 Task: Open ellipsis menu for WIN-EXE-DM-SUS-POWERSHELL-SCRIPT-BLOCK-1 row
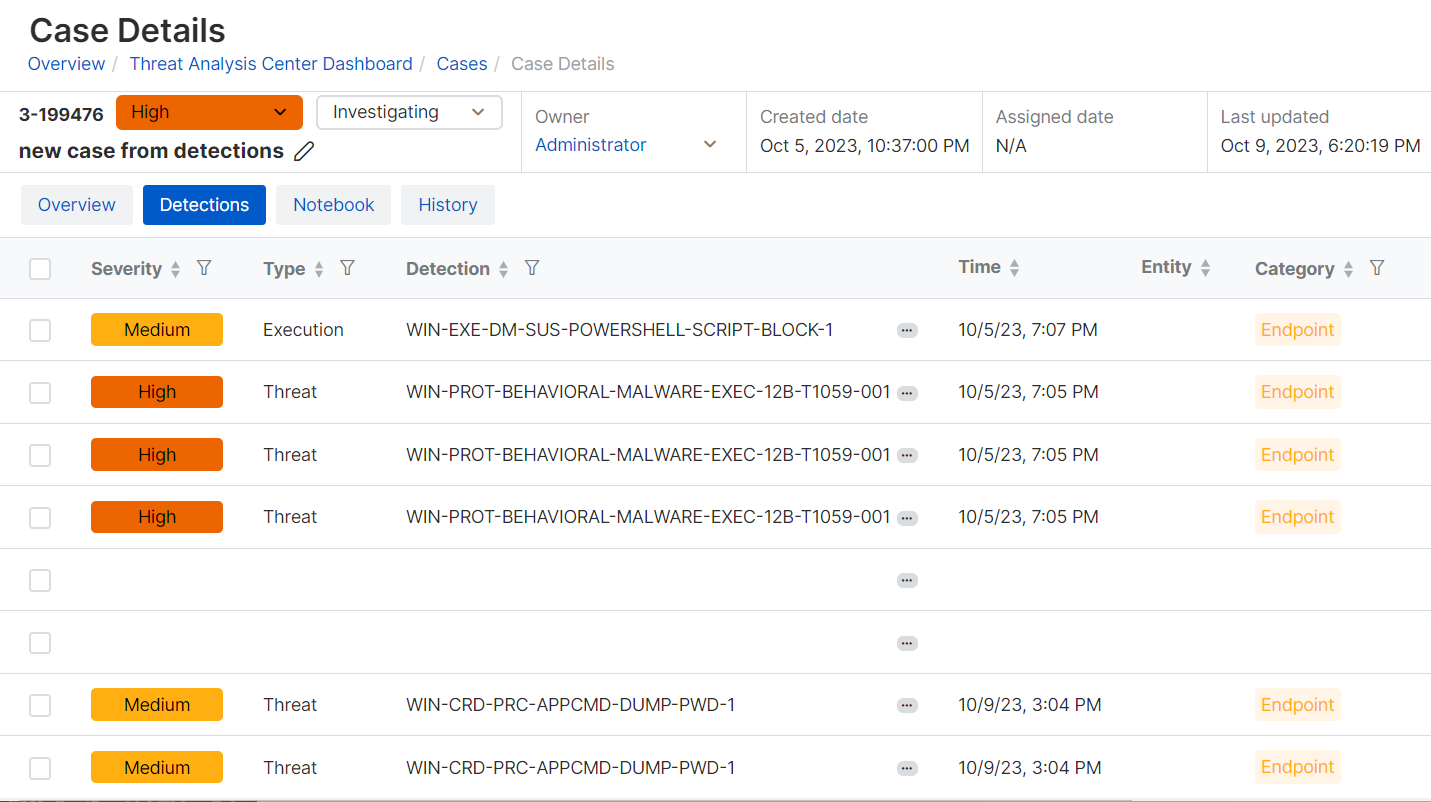[x=907, y=331]
